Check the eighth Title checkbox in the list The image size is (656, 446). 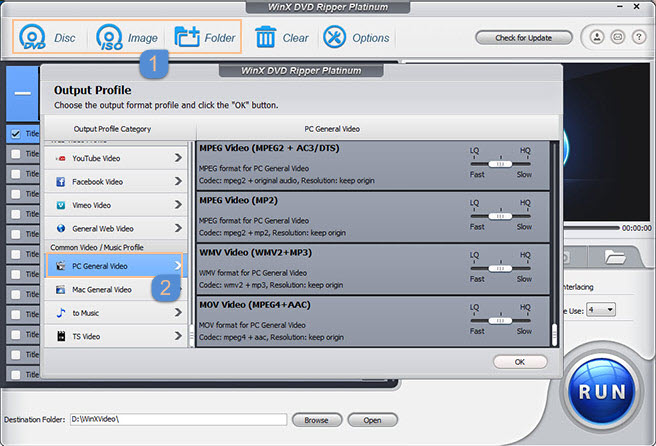(x=15, y=274)
